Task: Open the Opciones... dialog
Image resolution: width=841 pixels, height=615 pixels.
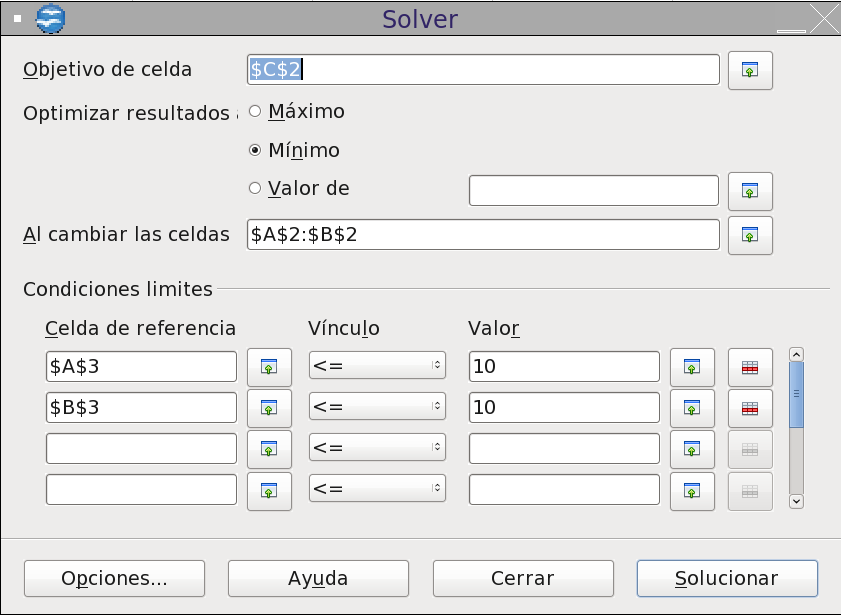Action: (114, 578)
